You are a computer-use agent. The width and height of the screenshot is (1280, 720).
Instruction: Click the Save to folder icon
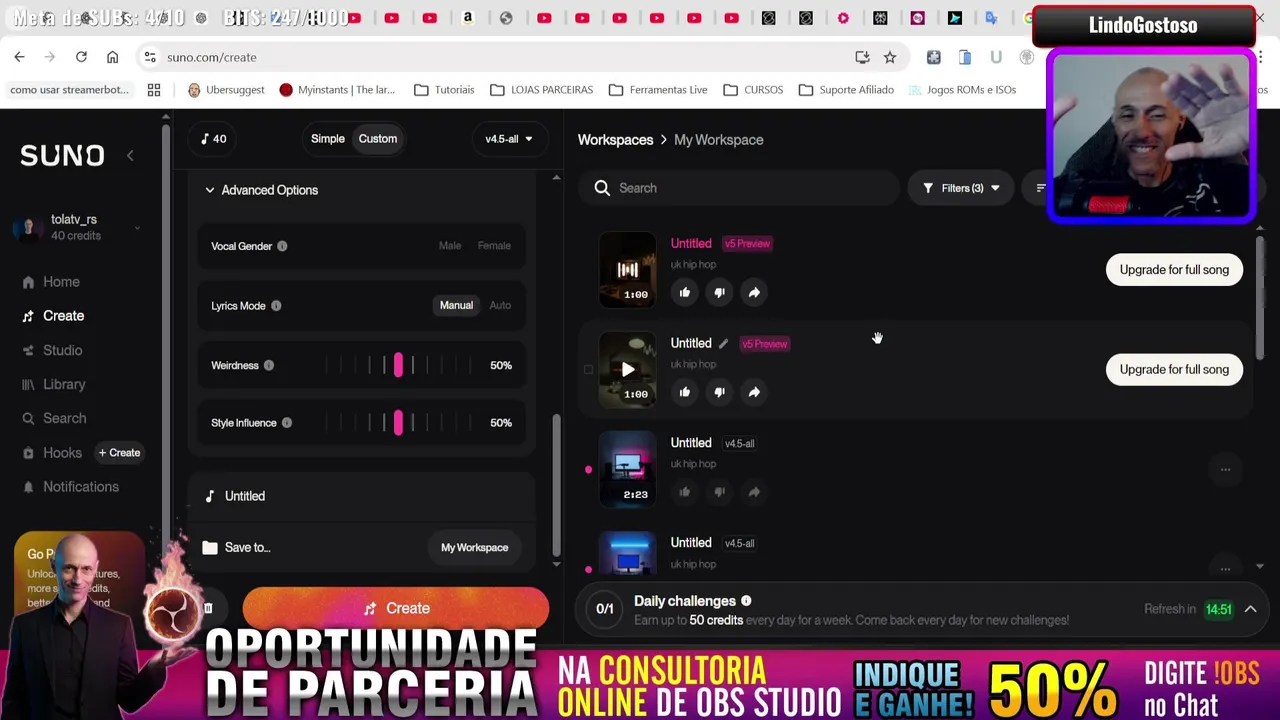click(x=209, y=547)
